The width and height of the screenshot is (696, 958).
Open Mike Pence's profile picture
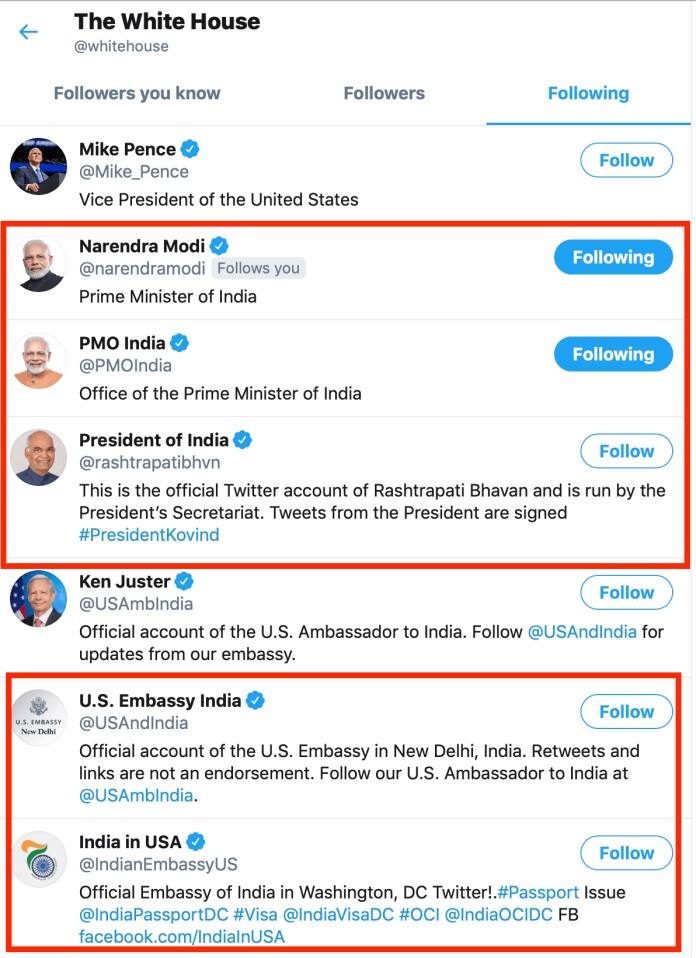click(x=38, y=166)
